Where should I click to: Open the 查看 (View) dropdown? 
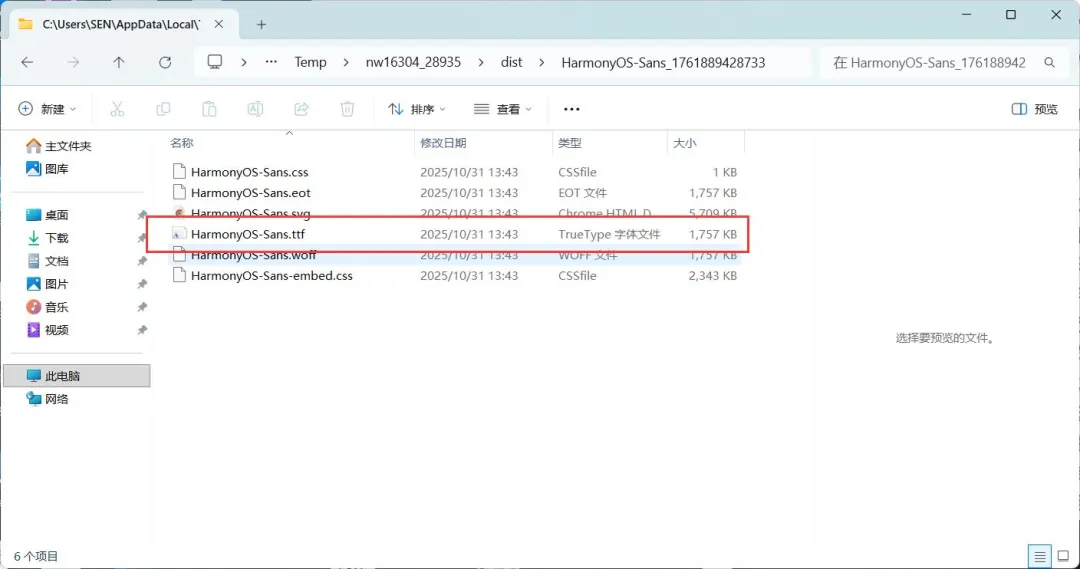[502, 109]
